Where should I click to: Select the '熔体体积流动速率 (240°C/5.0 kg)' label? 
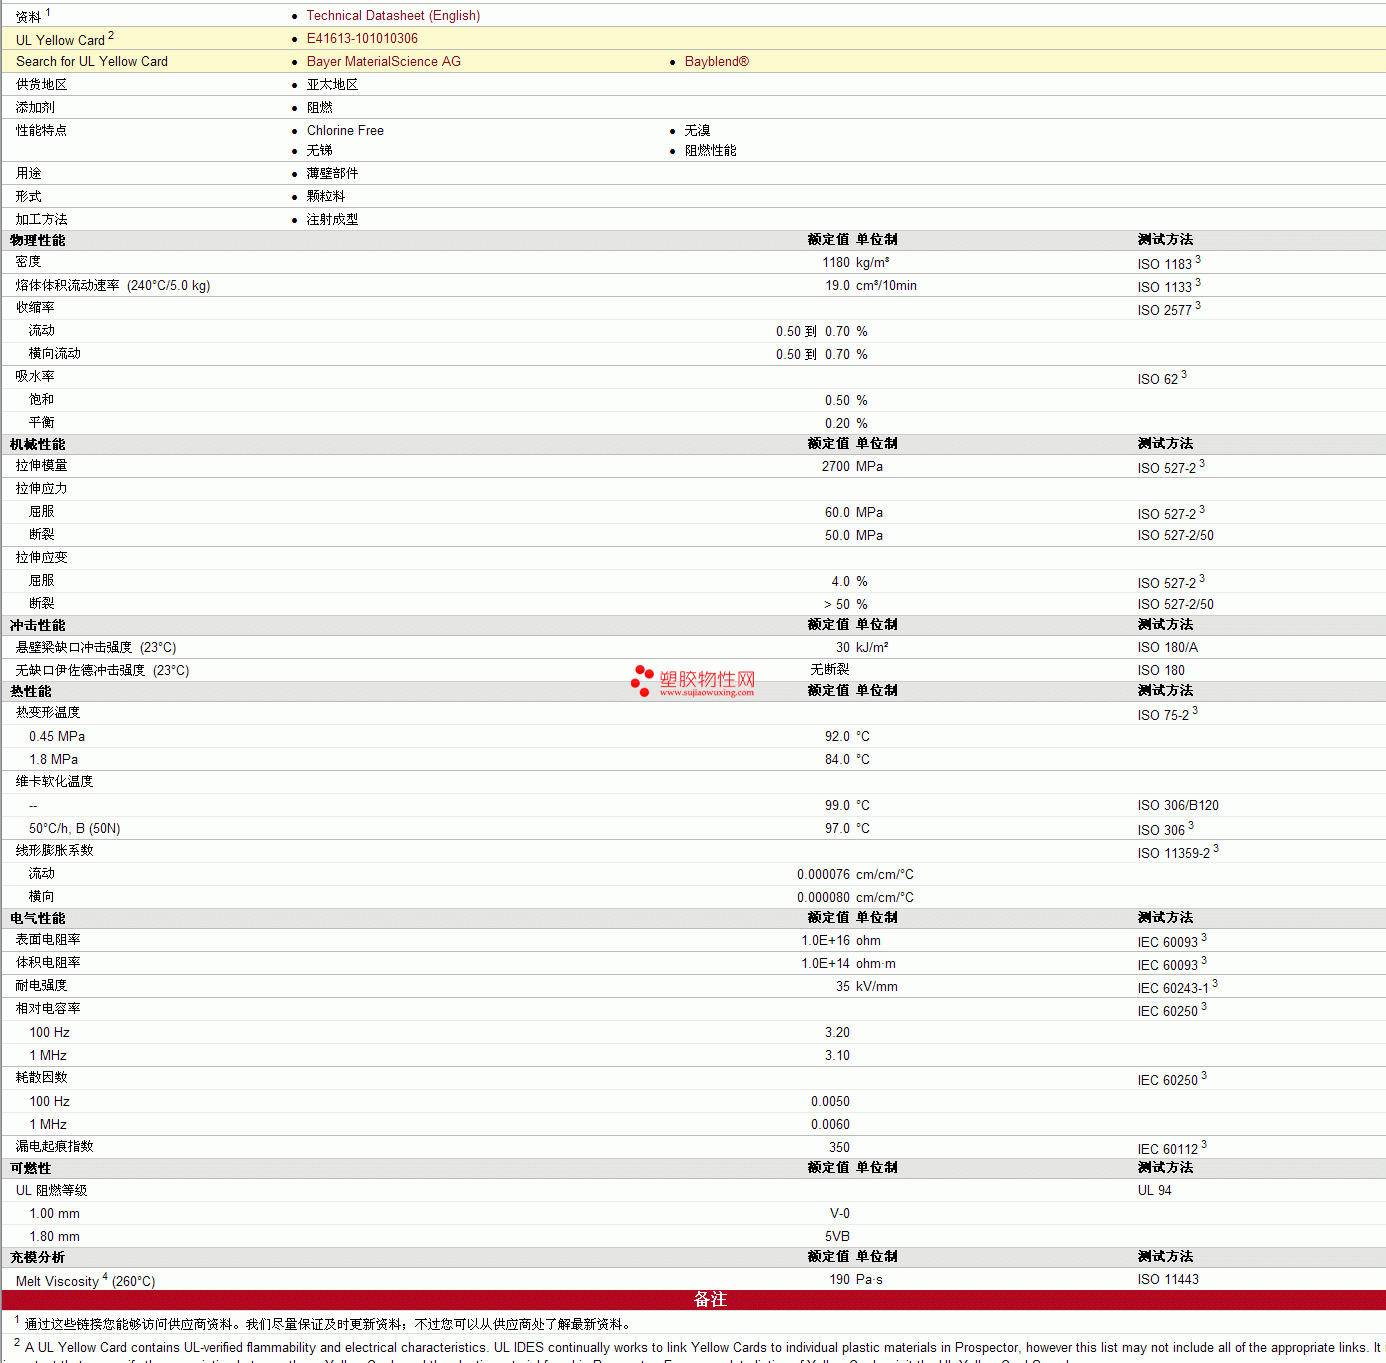pos(113,286)
